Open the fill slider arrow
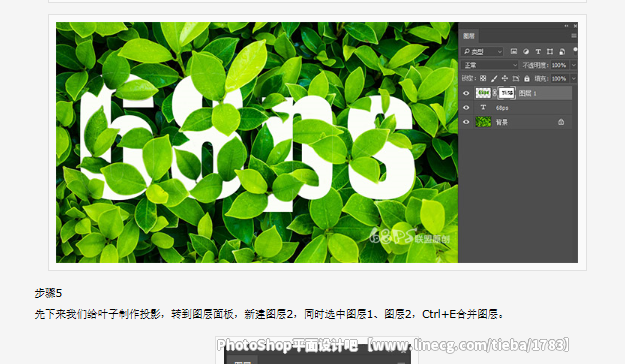 click(x=574, y=79)
